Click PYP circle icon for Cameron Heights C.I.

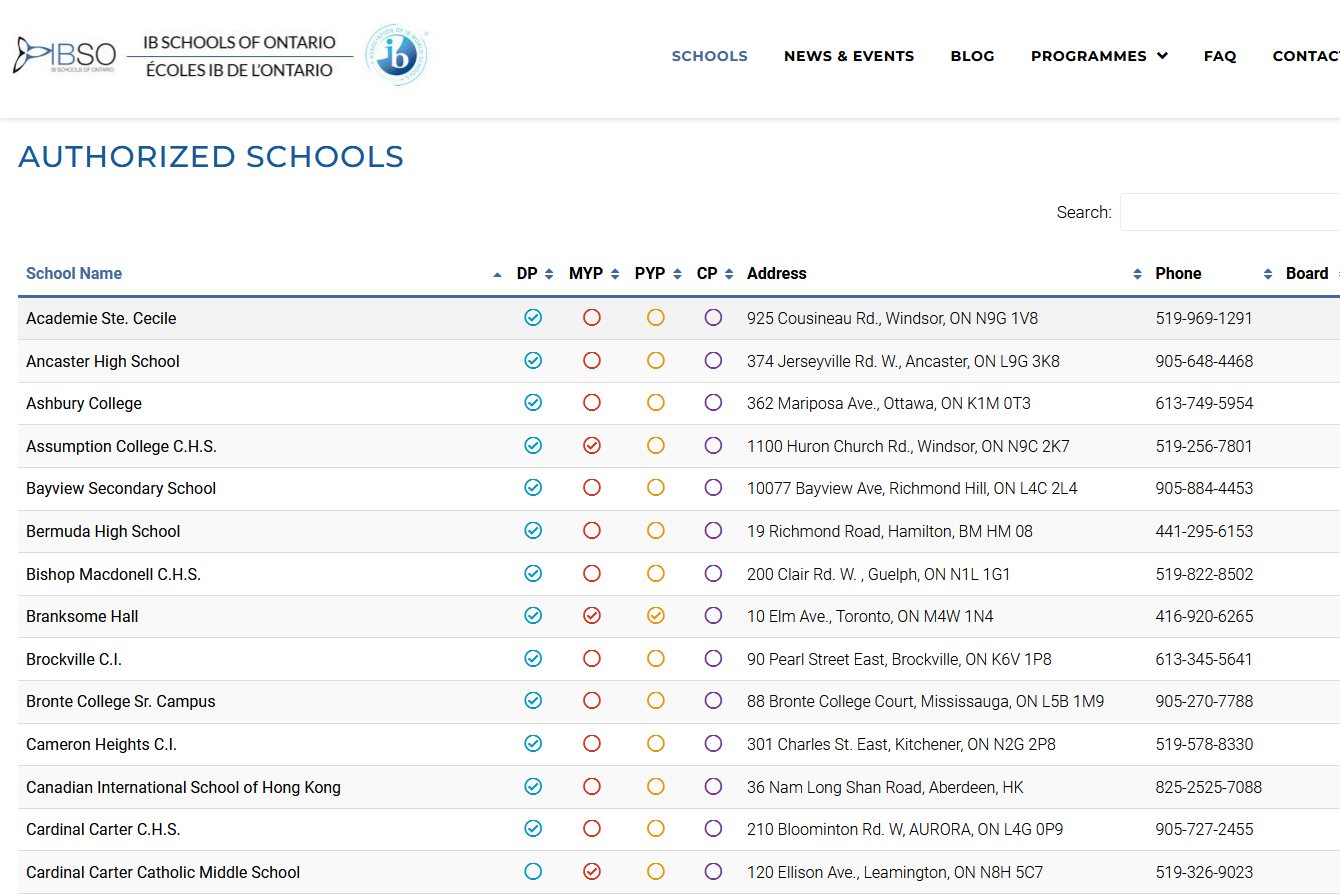tap(656, 744)
